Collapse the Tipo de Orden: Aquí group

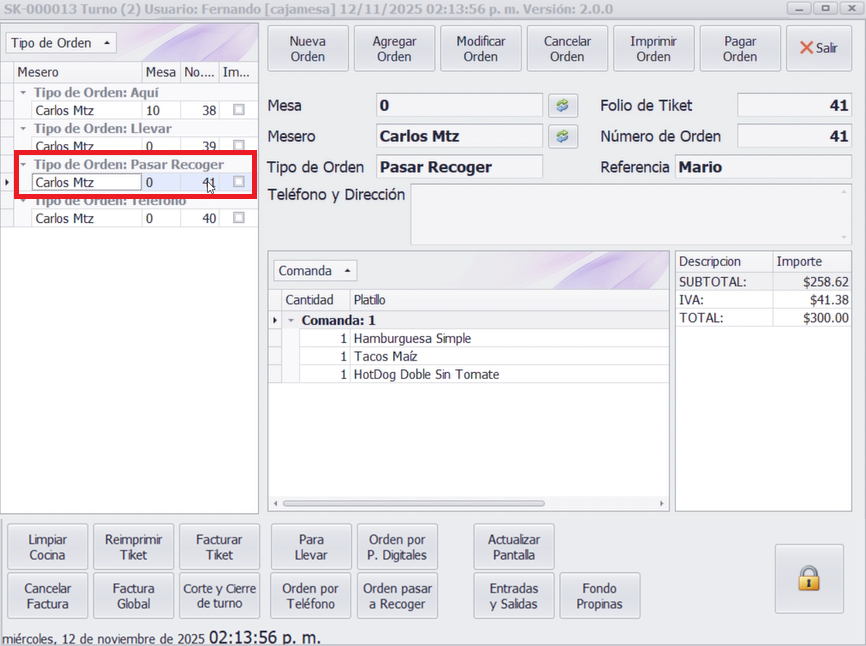click(23, 93)
